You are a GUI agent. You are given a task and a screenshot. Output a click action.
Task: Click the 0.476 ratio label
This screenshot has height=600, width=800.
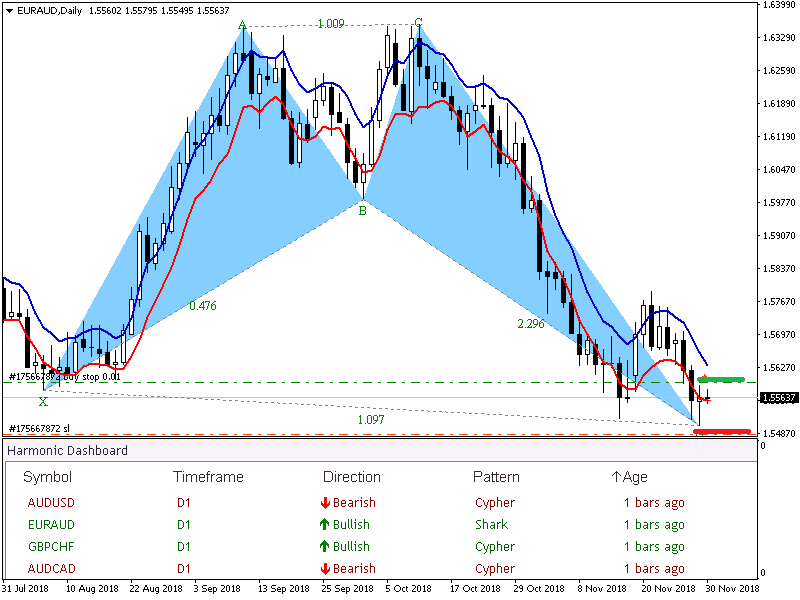(x=203, y=306)
